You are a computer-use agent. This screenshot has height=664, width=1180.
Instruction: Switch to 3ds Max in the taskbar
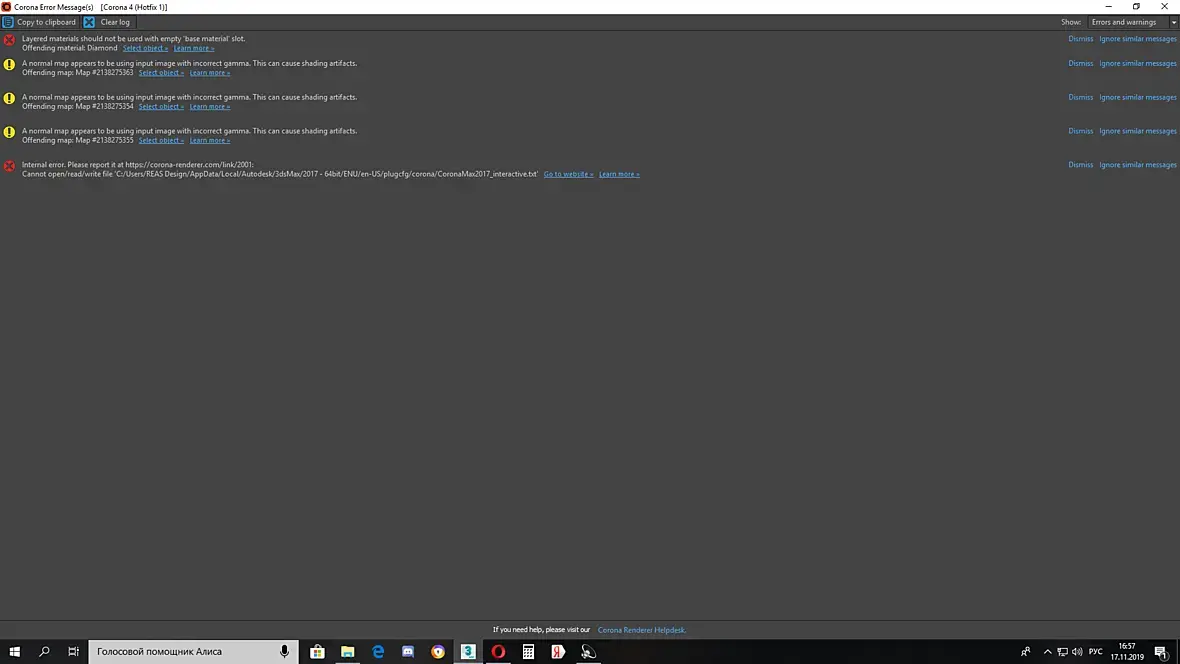click(x=468, y=651)
